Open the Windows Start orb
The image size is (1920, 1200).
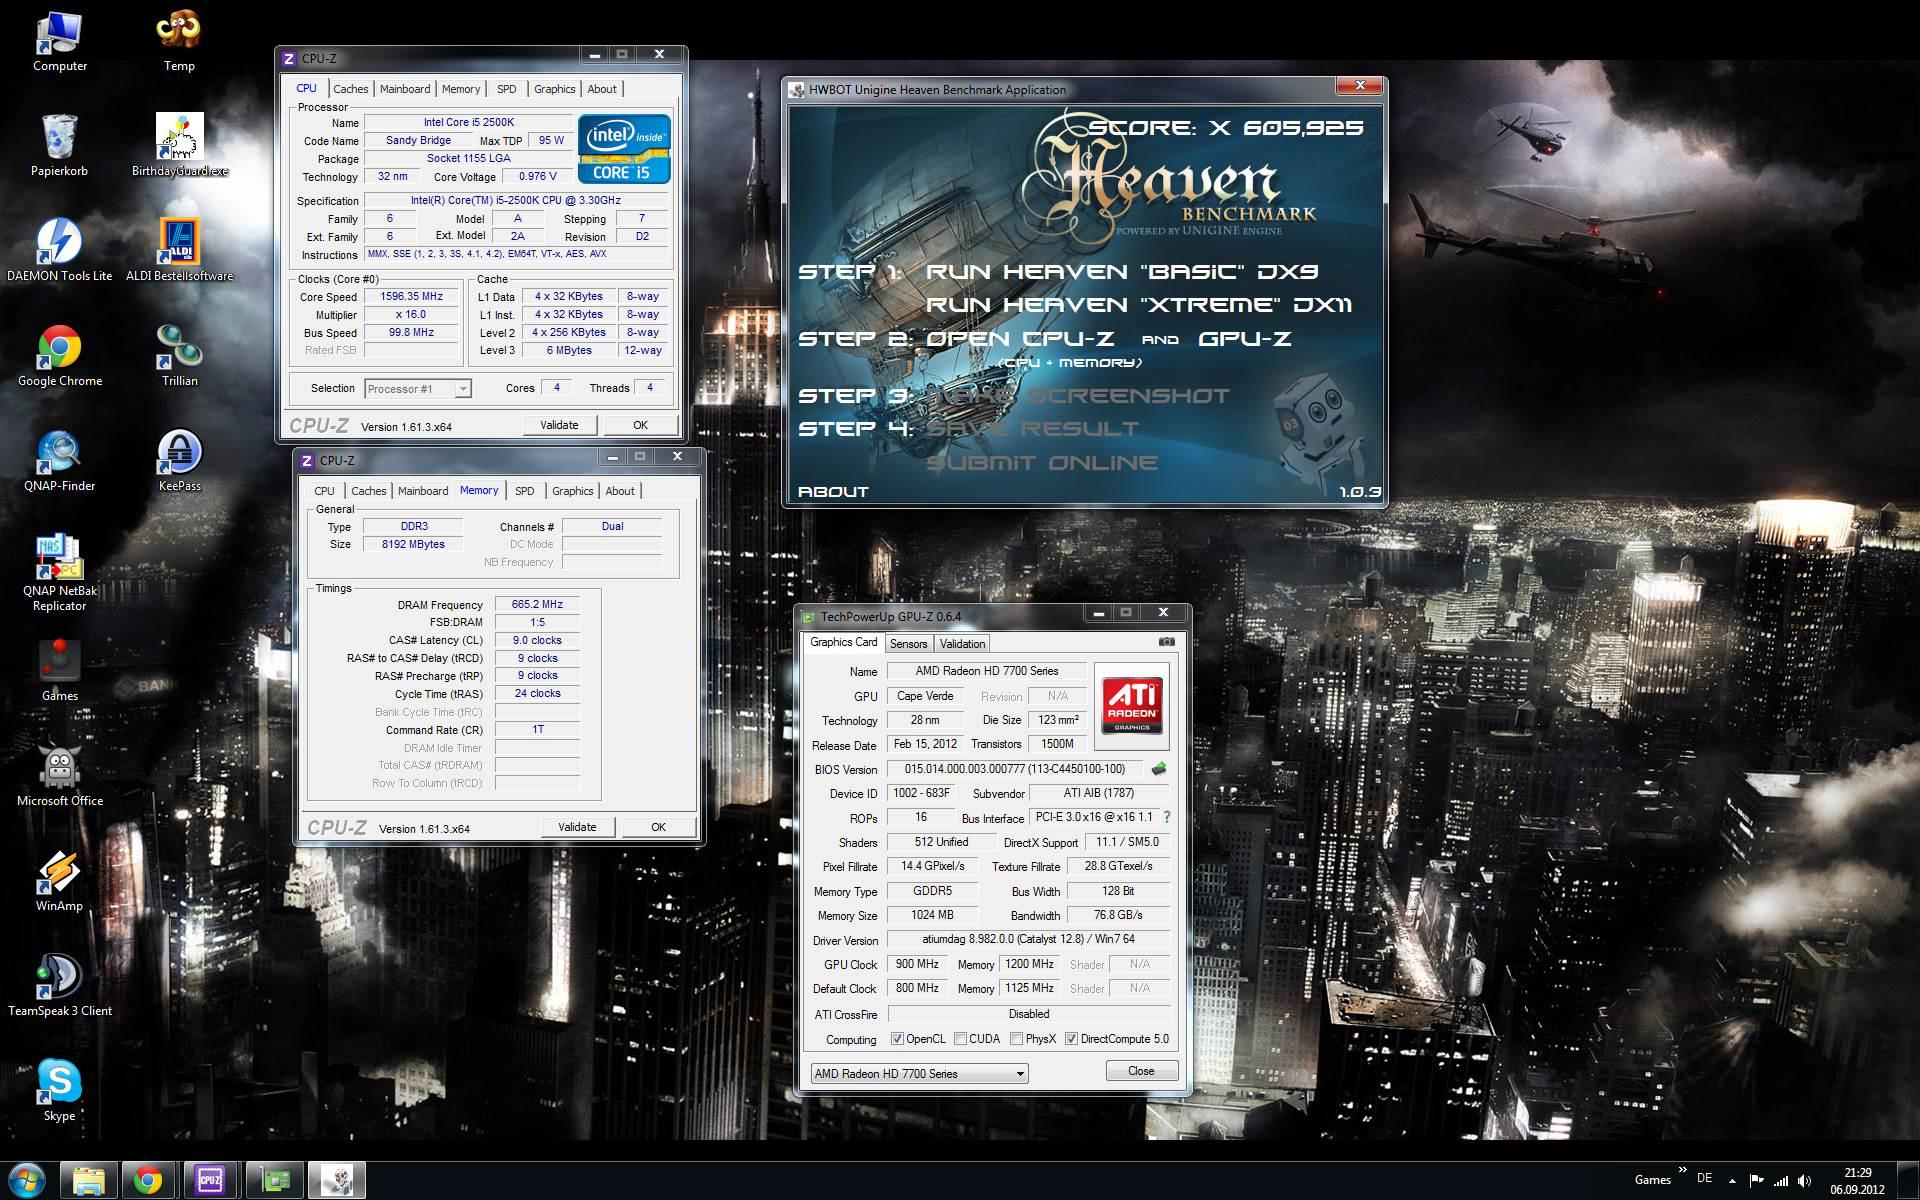click(x=27, y=1180)
